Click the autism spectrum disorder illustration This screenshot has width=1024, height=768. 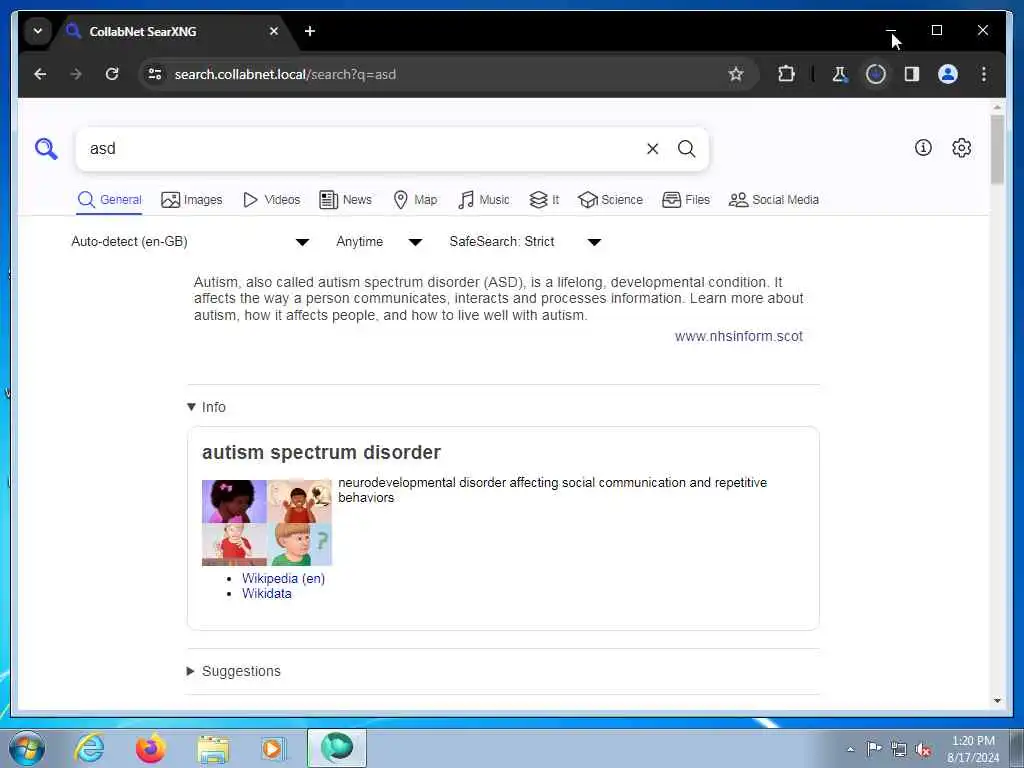coord(266,522)
